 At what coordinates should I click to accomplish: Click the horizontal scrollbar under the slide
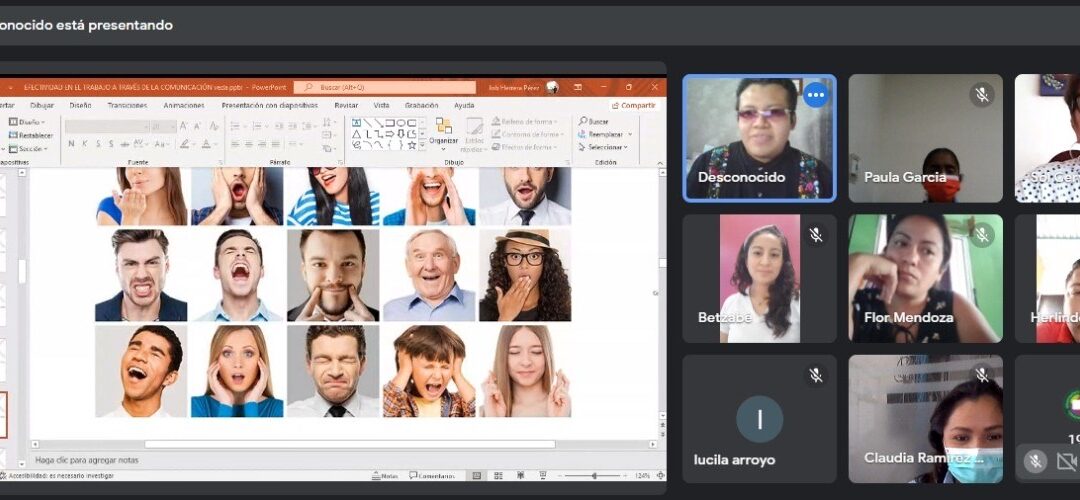pyautogui.click(x=349, y=444)
